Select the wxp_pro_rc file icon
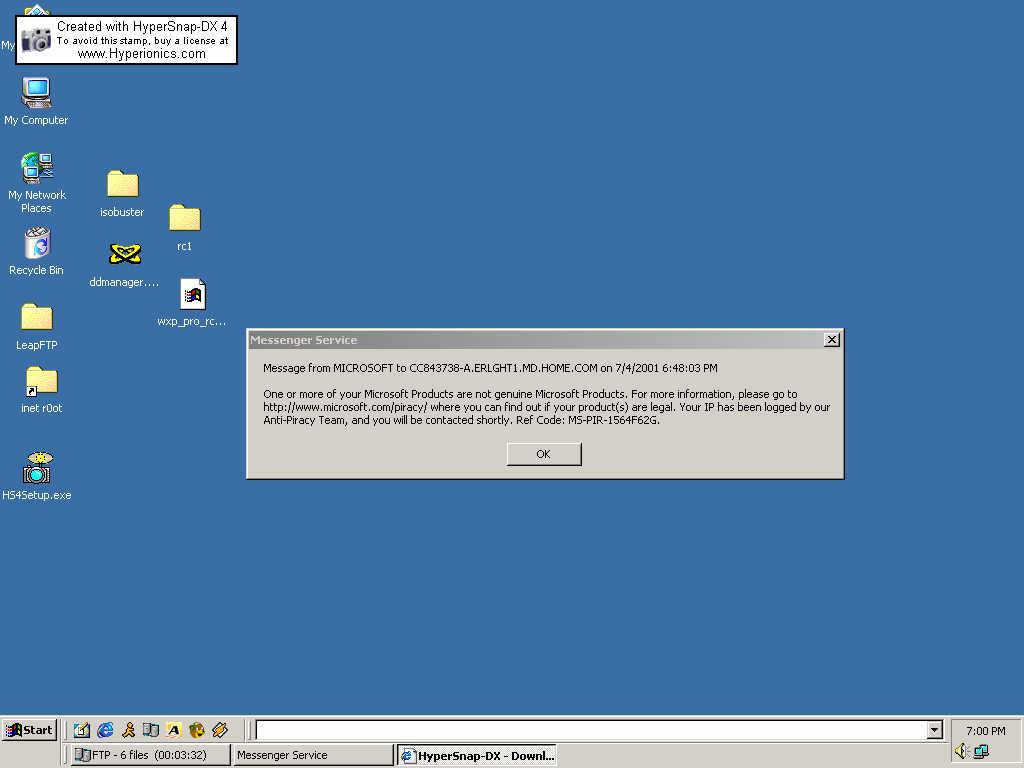Image resolution: width=1024 pixels, height=768 pixels. click(192, 302)
